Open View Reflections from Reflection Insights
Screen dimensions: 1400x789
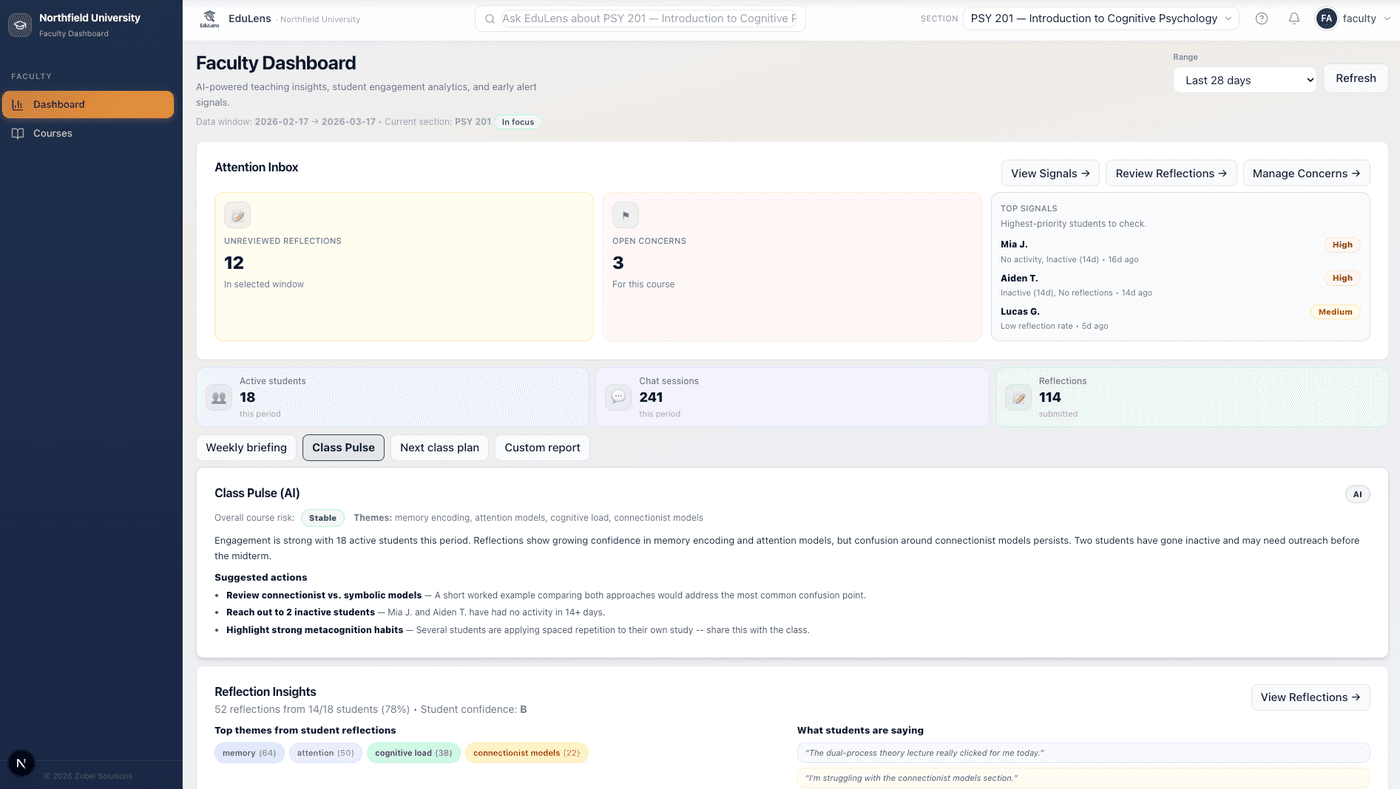[x=1310, y=696]
